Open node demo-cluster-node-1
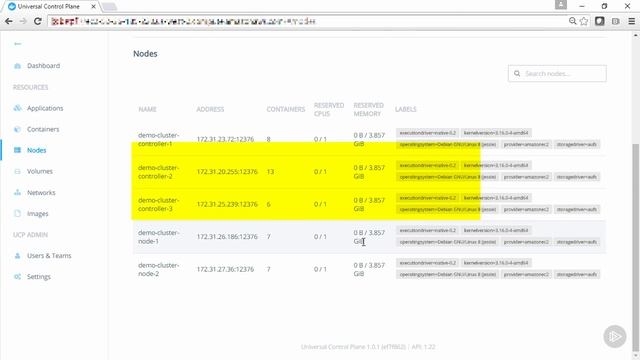Viewport: 640px width, 360px height. 158,237
